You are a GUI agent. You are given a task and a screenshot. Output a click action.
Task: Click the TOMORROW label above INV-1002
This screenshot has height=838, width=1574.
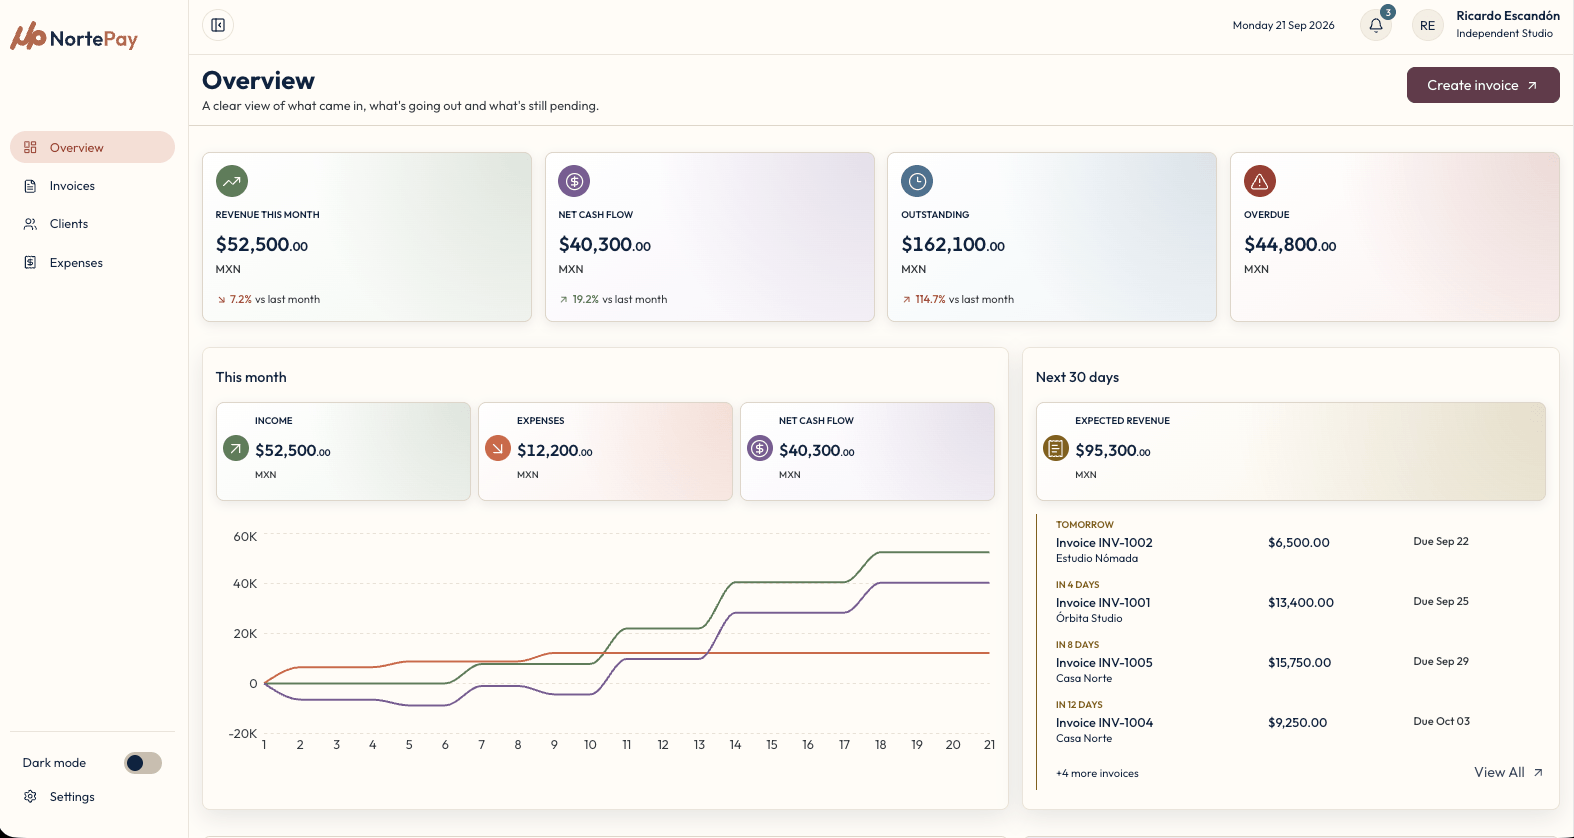(1085, 525)
